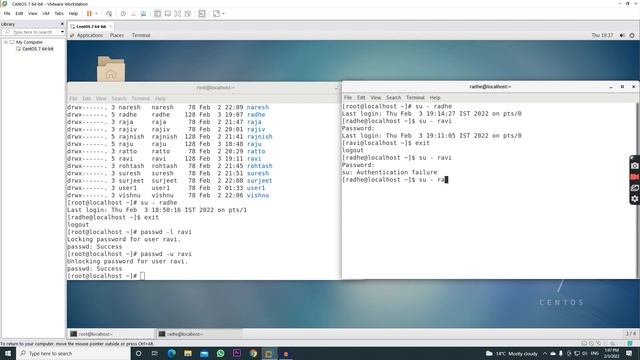Open Search menu in root@localhost terminal
Screen dimensions: 640x360
pos(119,98)
